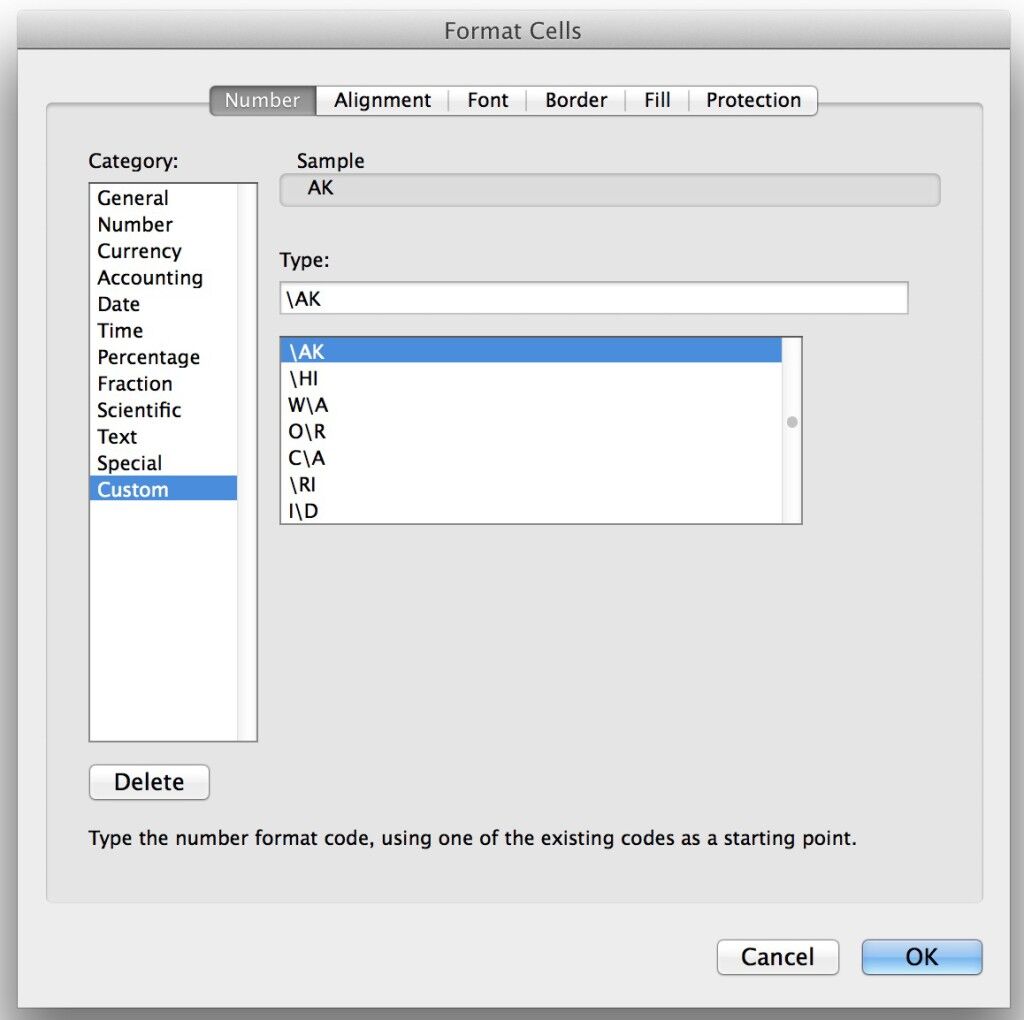Confirm with the OK button

921,957
